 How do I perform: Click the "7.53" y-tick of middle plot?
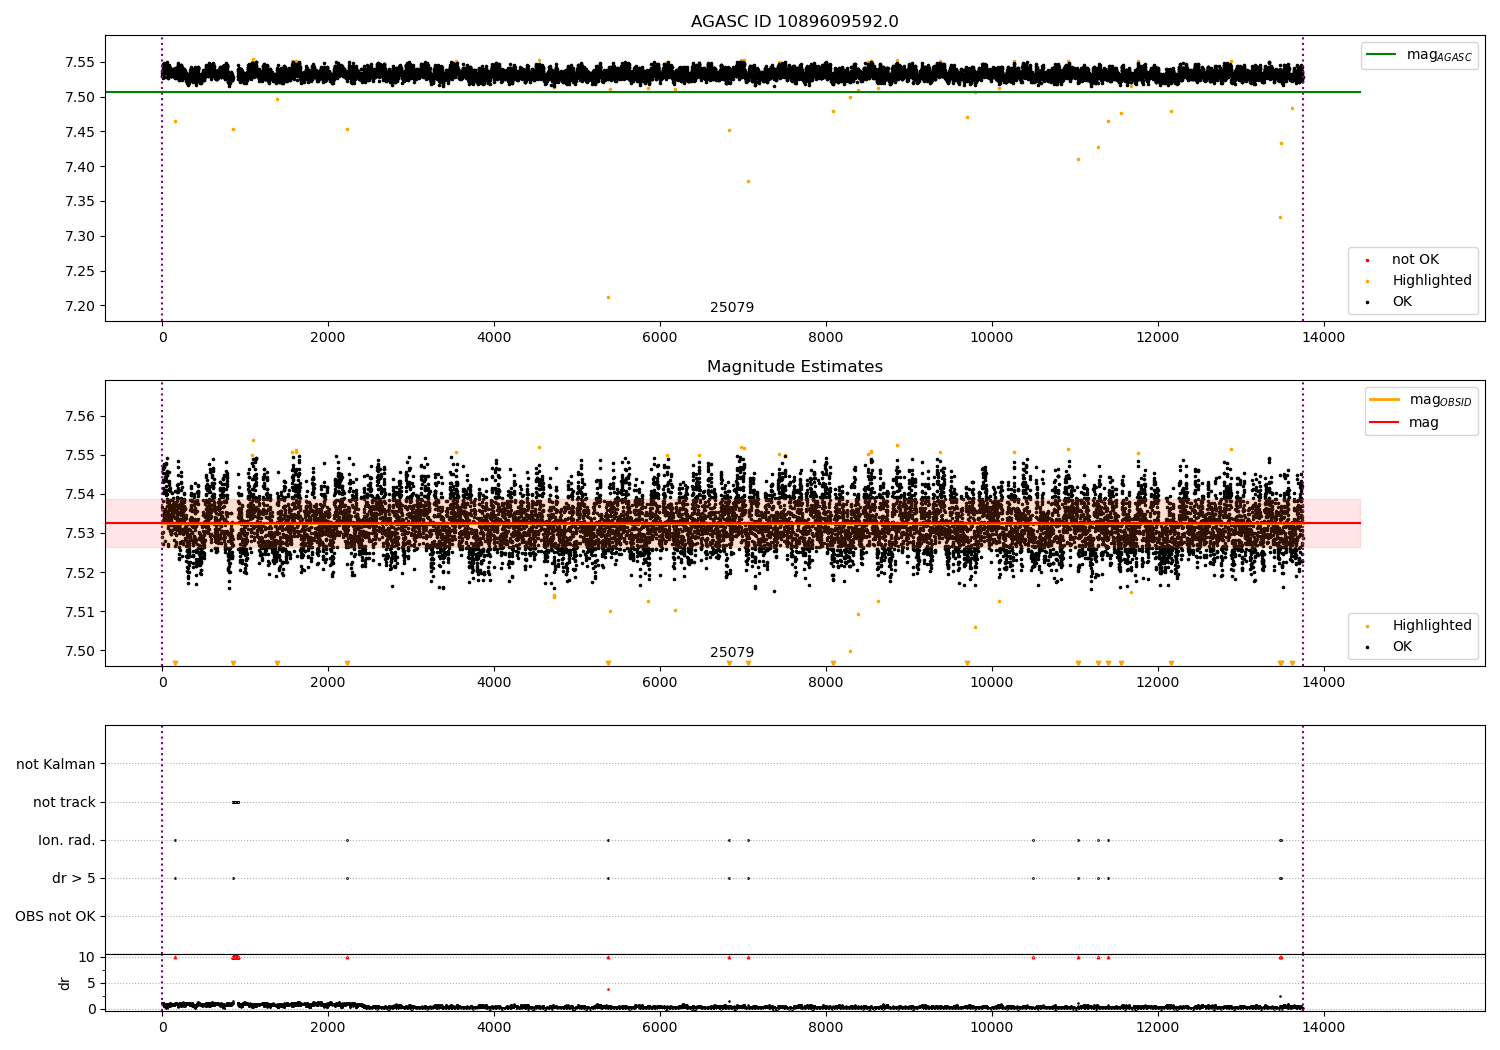[x=79, y=533]
